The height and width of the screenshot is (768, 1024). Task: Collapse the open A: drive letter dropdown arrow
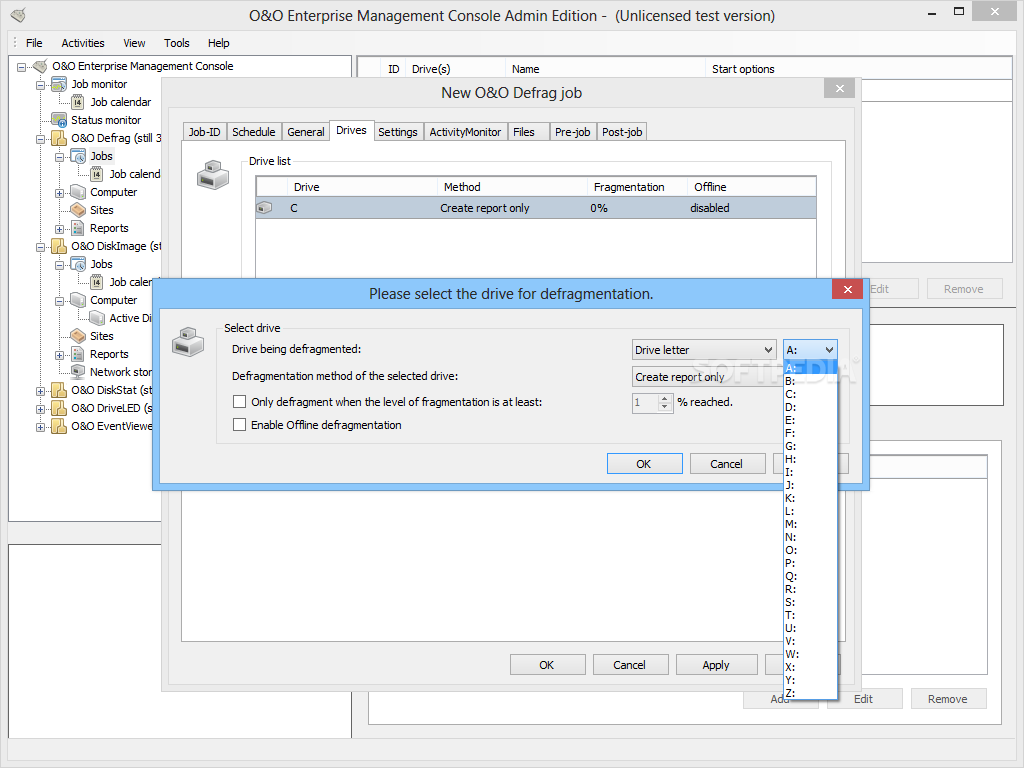(829, 350)
